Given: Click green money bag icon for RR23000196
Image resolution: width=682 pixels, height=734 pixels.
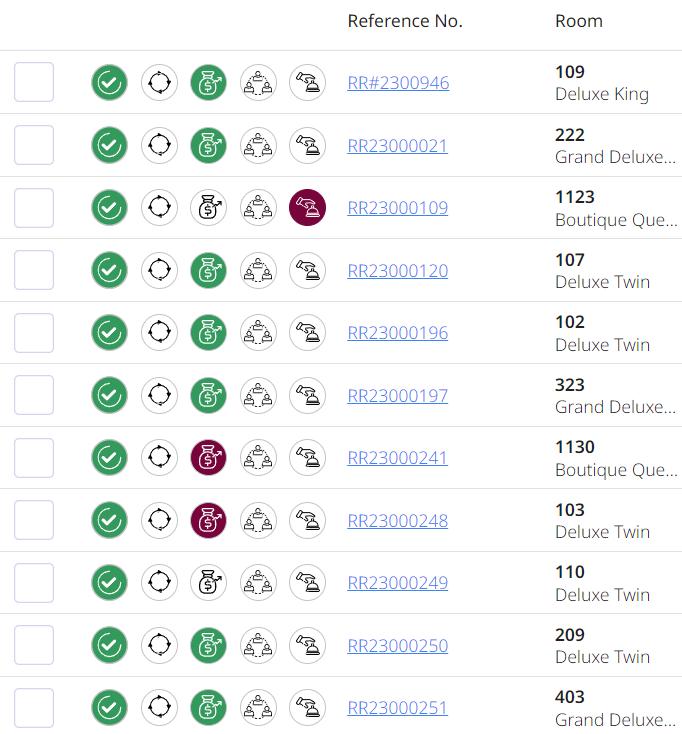Looking at the screenshot, I should click(x=208, y=333).
